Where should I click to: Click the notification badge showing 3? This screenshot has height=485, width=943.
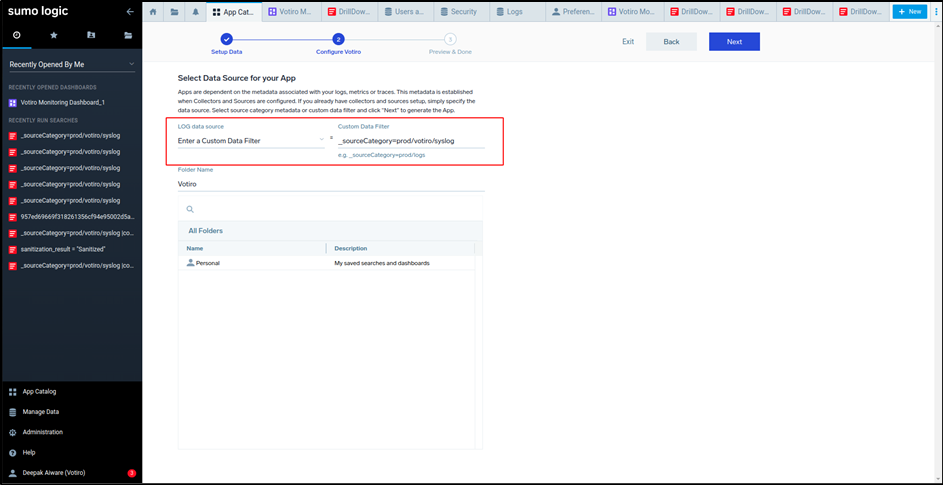[x=132, y=473]
